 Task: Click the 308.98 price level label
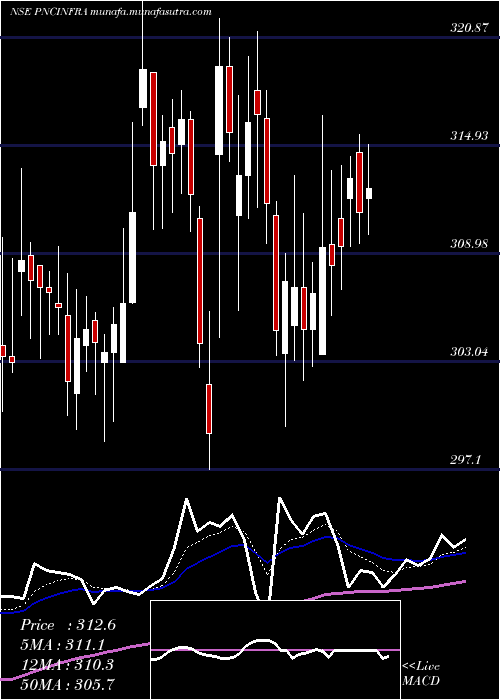click(x=469, y=244)
